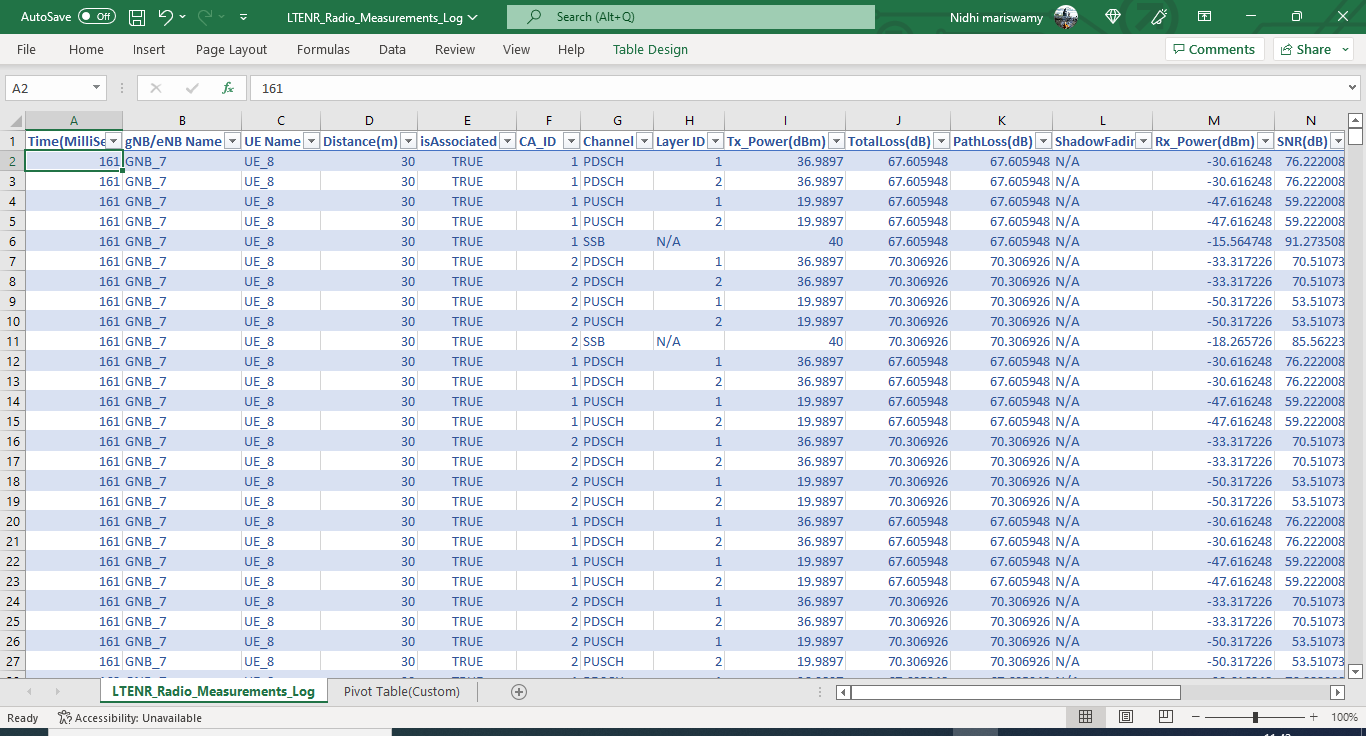This screenshot has width=1366, height=736.
Task: Click the Accessibility: Unavailable status
Action: point(130,717)
